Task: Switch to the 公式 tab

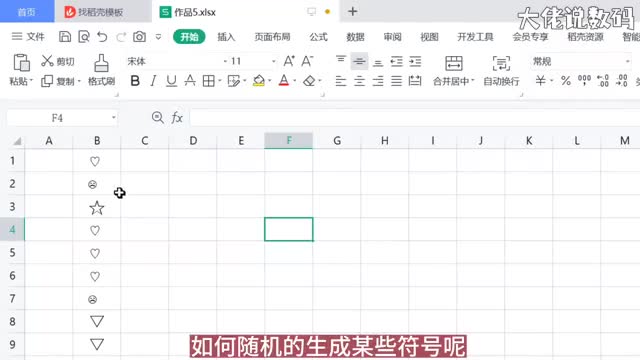Action: pos(318,37)
